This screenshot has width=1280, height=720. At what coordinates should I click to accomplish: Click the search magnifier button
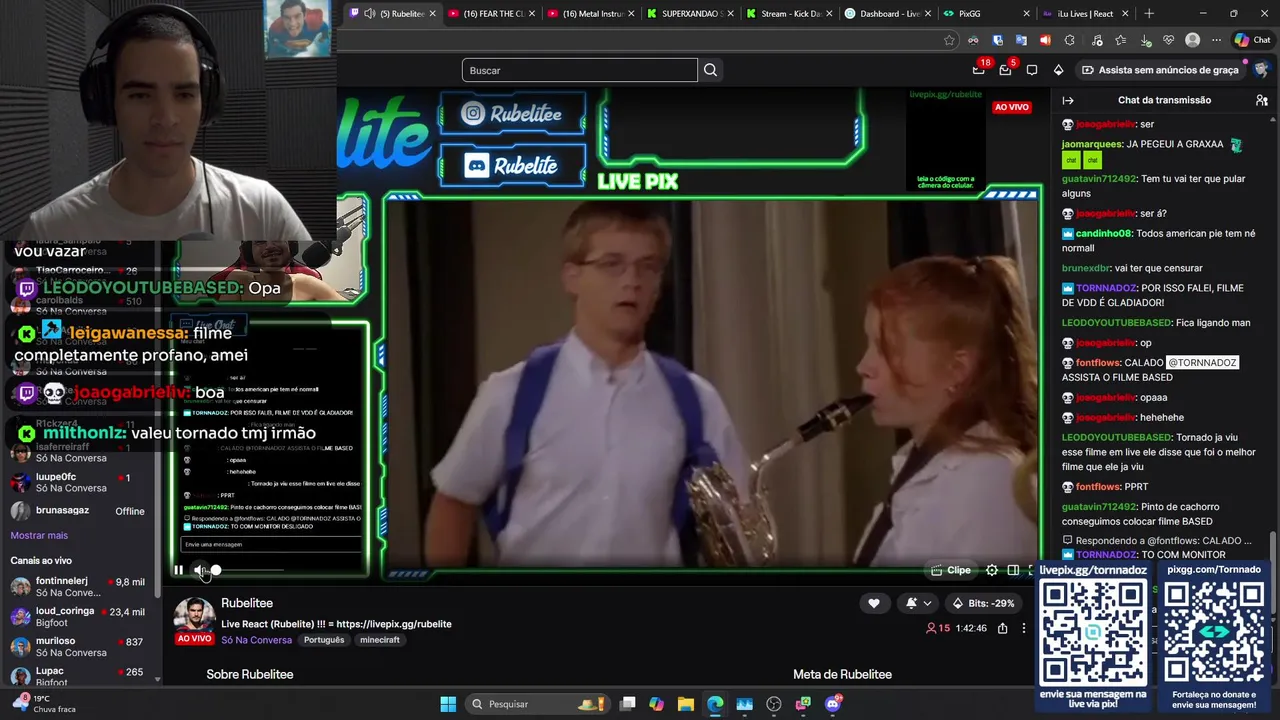tap(710, 70)
